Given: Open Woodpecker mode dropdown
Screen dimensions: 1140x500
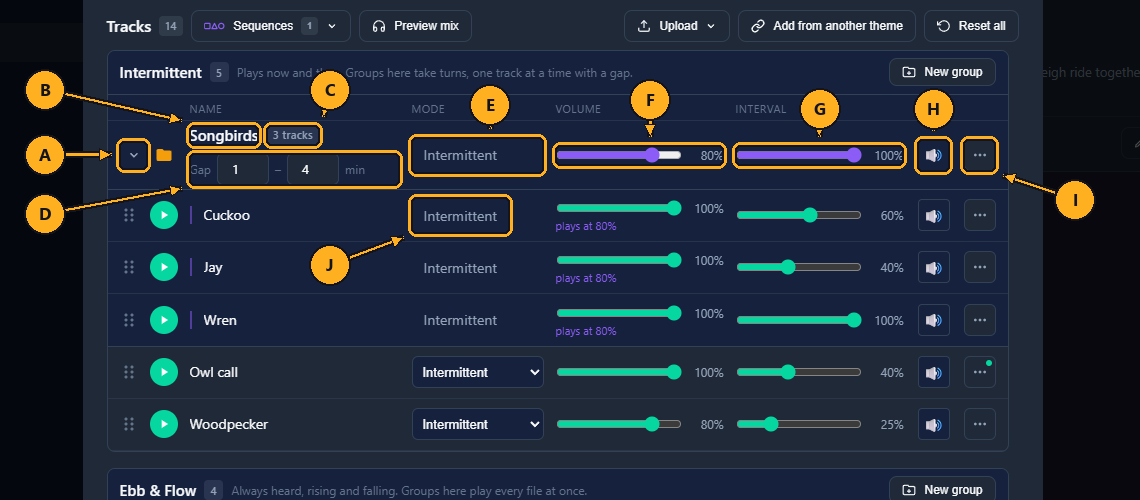Looking at the screenshot, I should (478, 424).
